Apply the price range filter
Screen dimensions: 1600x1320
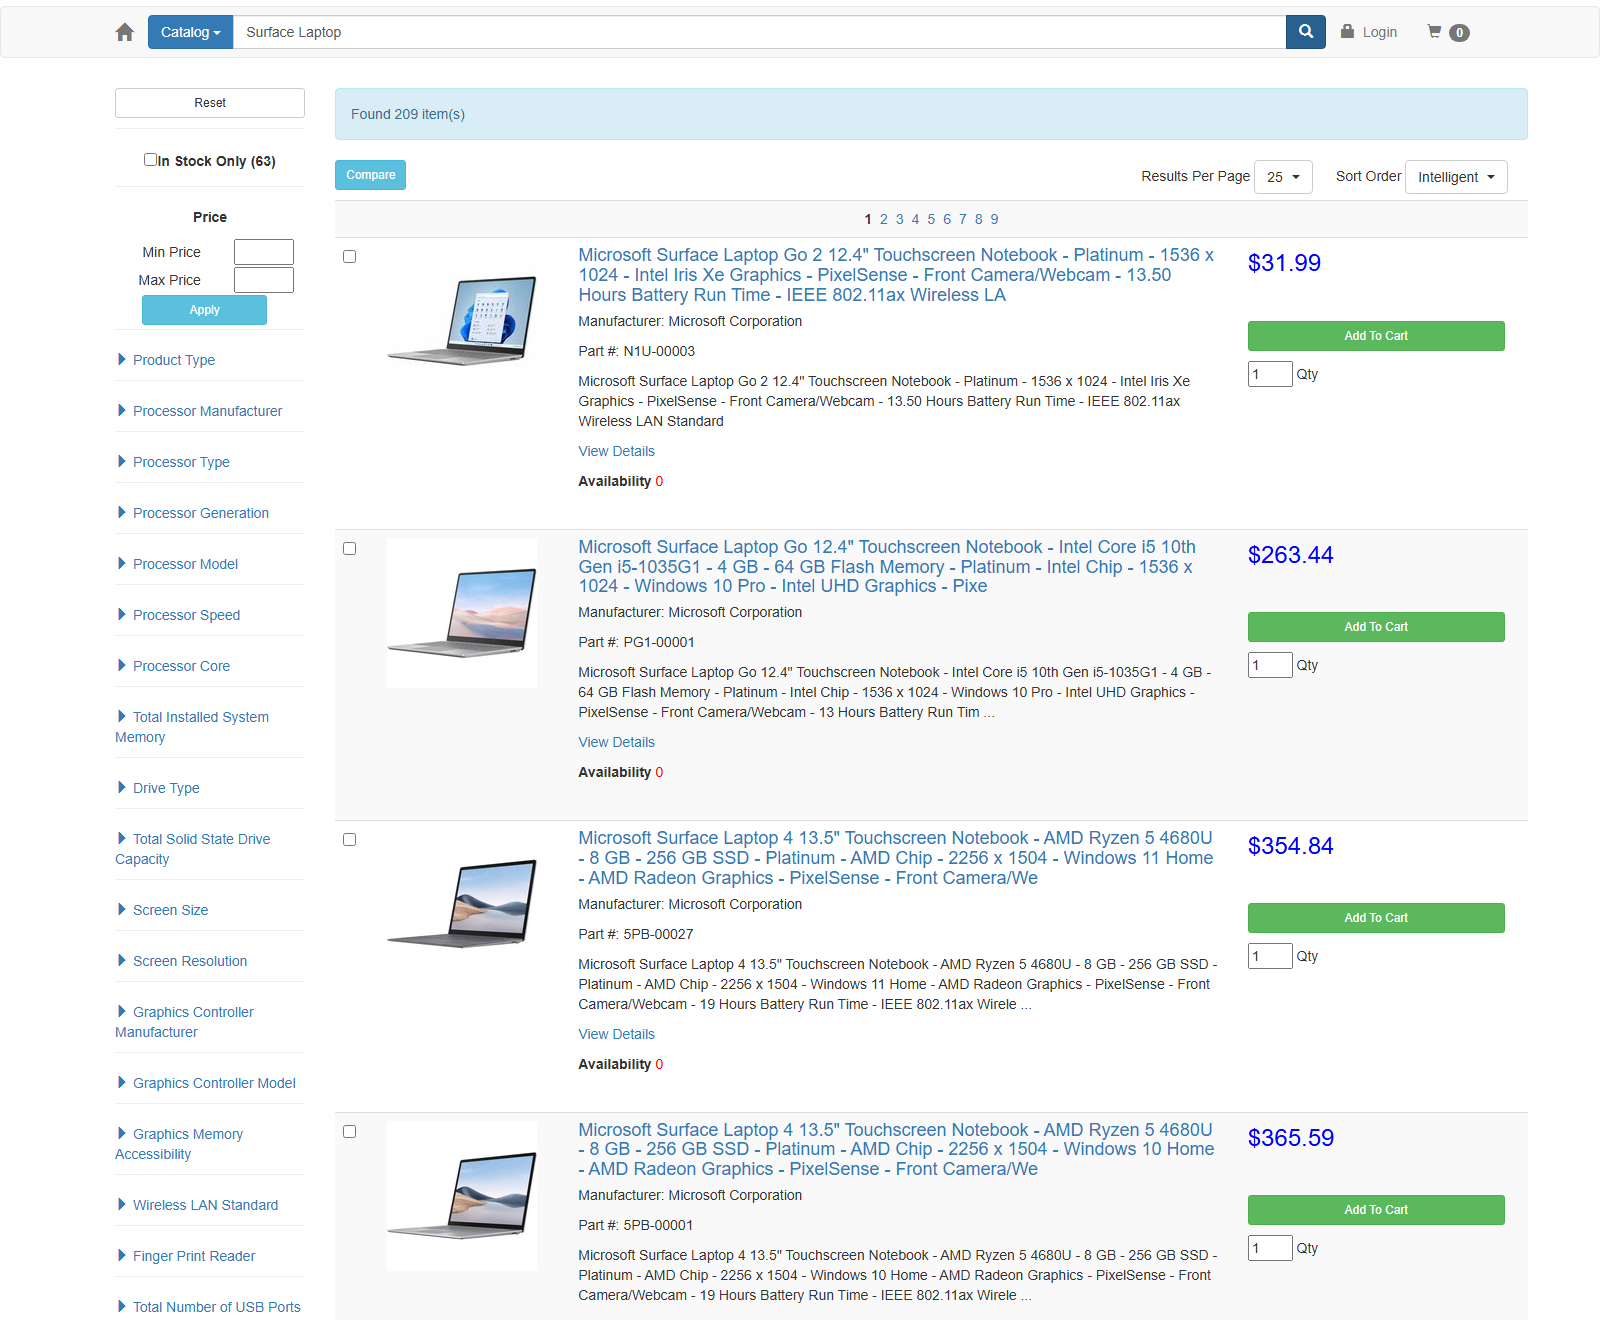coord(204,310)
